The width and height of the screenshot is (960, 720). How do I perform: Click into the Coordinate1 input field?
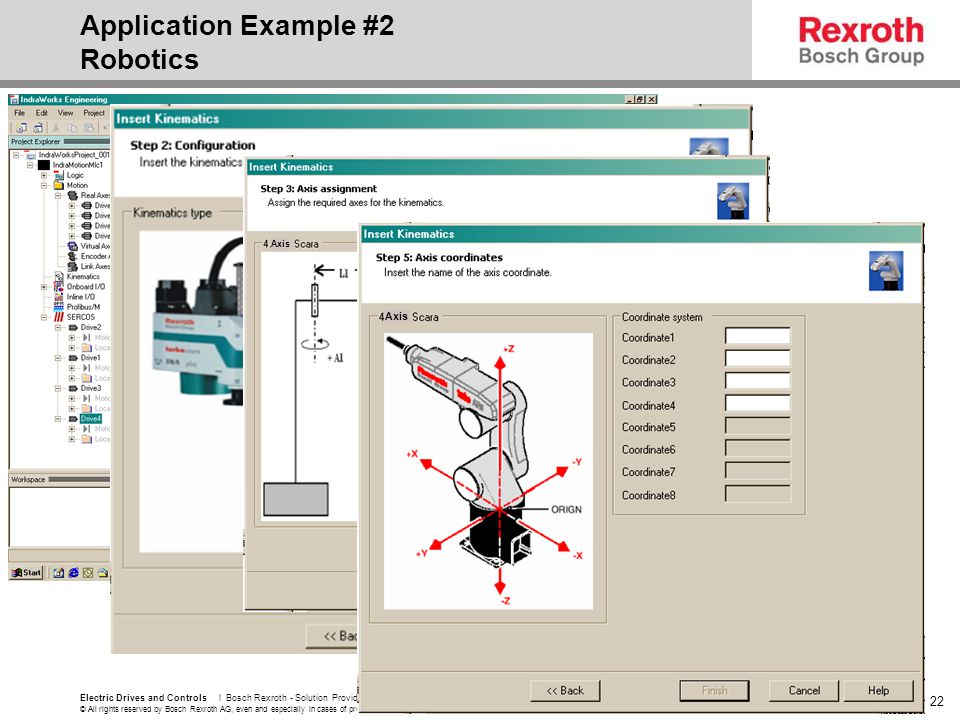point(757,336)
